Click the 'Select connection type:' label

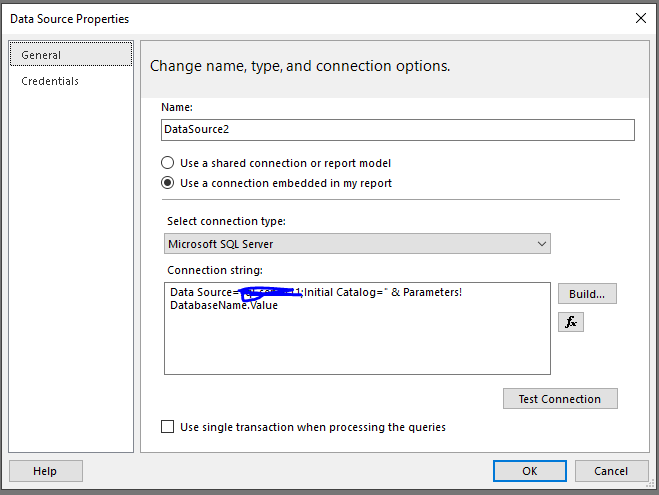[227, 221]
